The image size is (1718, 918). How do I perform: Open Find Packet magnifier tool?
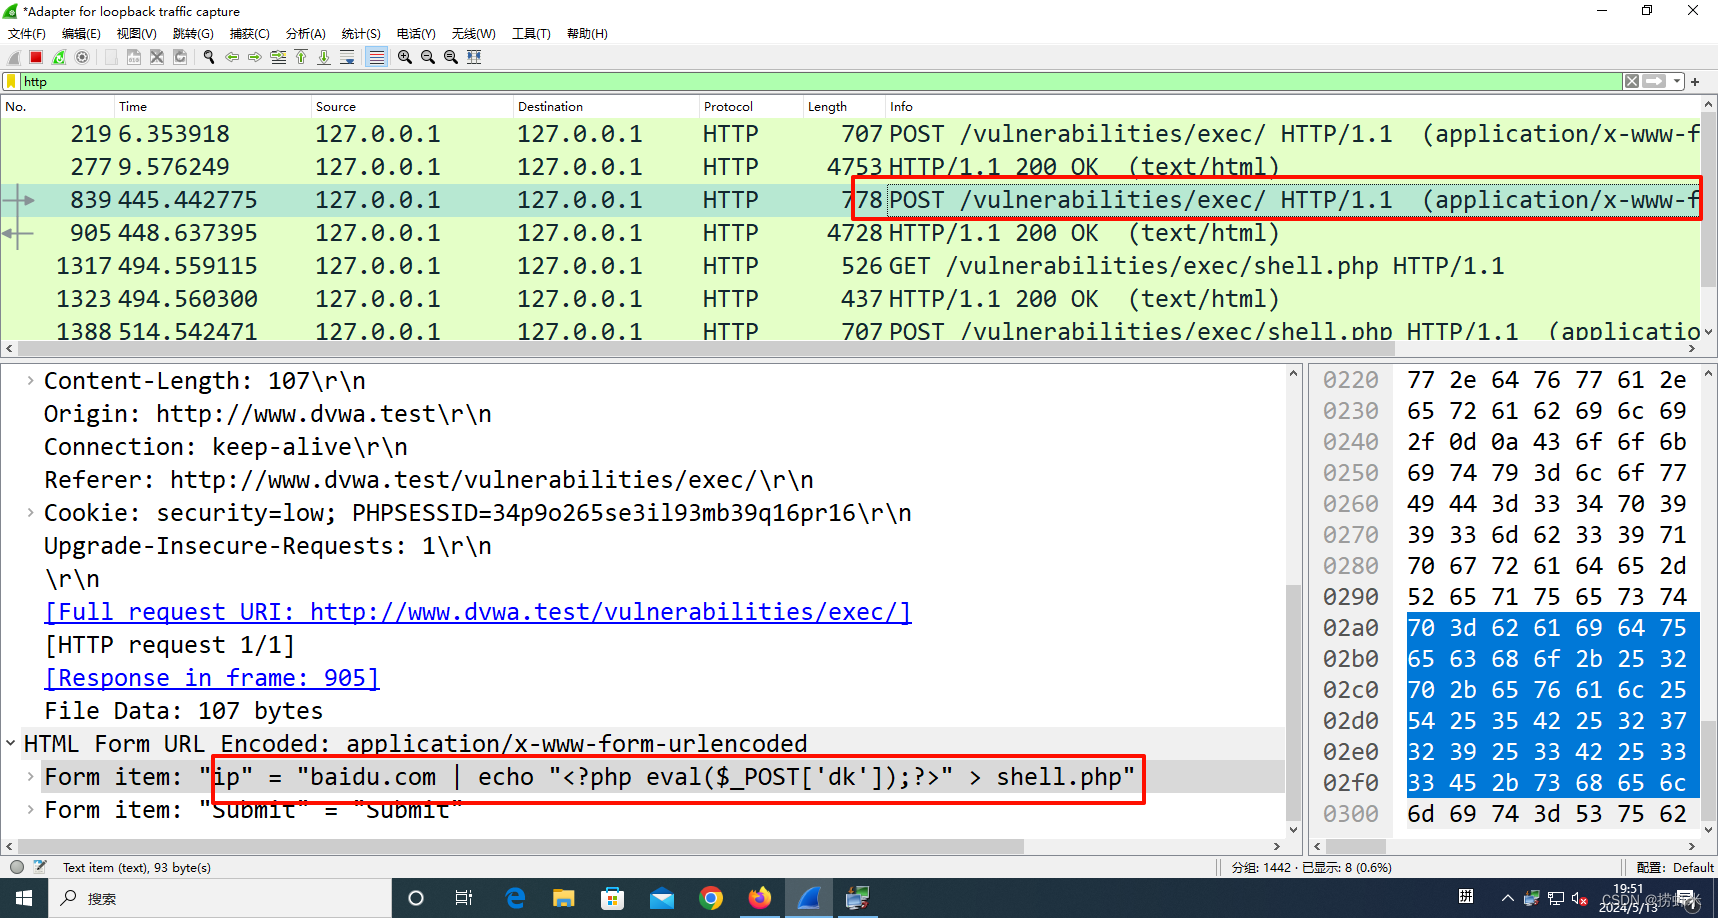[209, 57]
